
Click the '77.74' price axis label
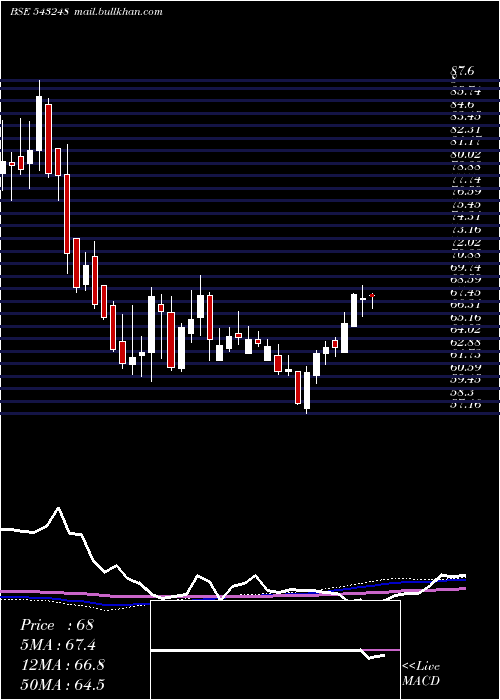pyautogui.click(x=466, y=180)
